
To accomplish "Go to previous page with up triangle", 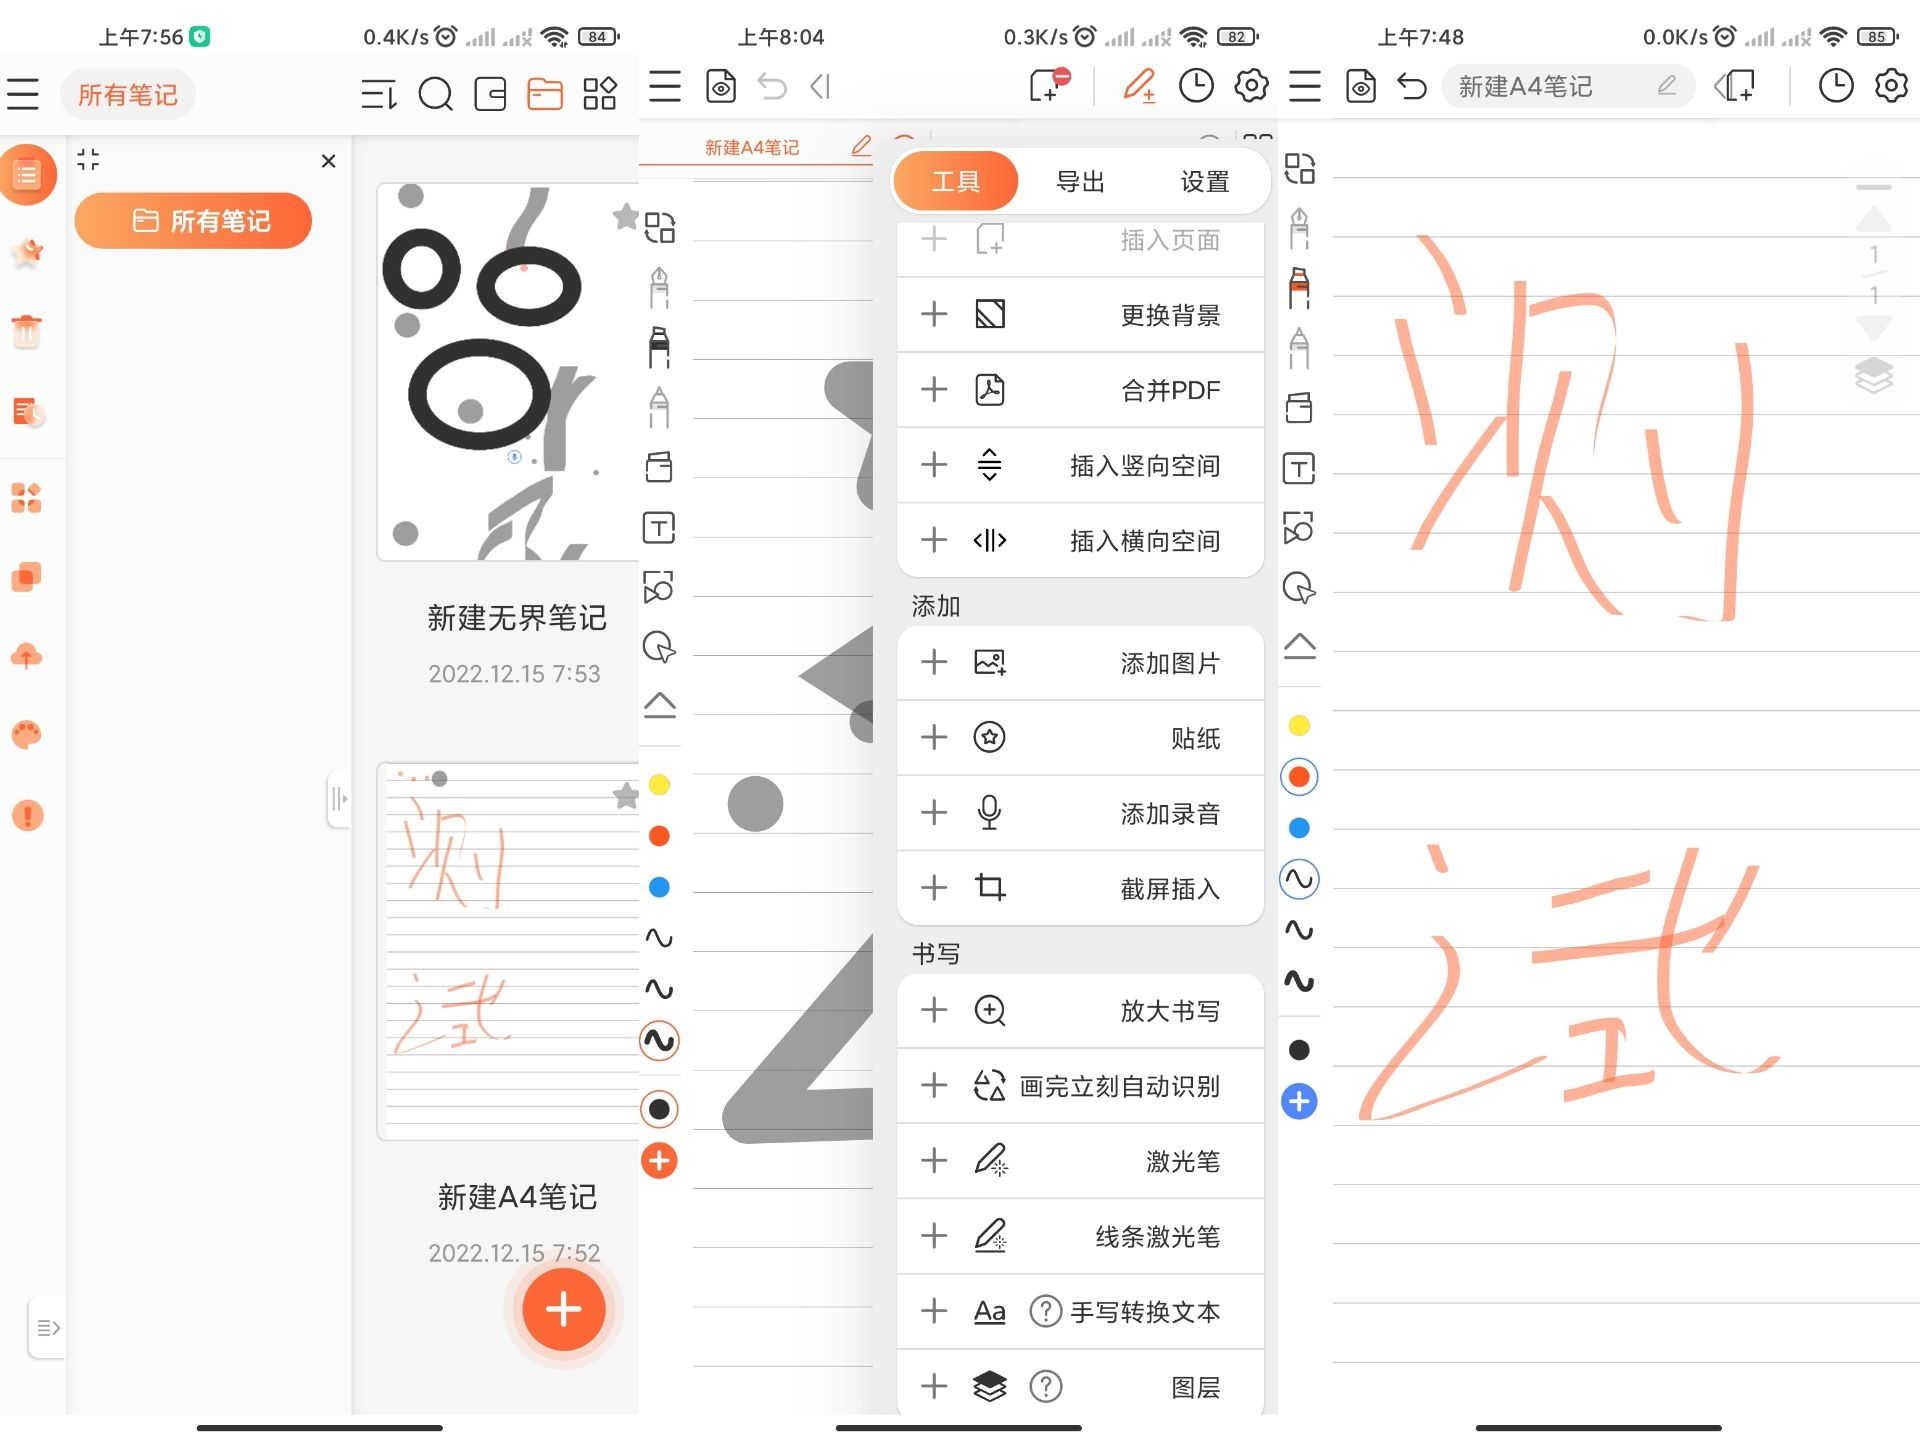I will [1873, 219].
